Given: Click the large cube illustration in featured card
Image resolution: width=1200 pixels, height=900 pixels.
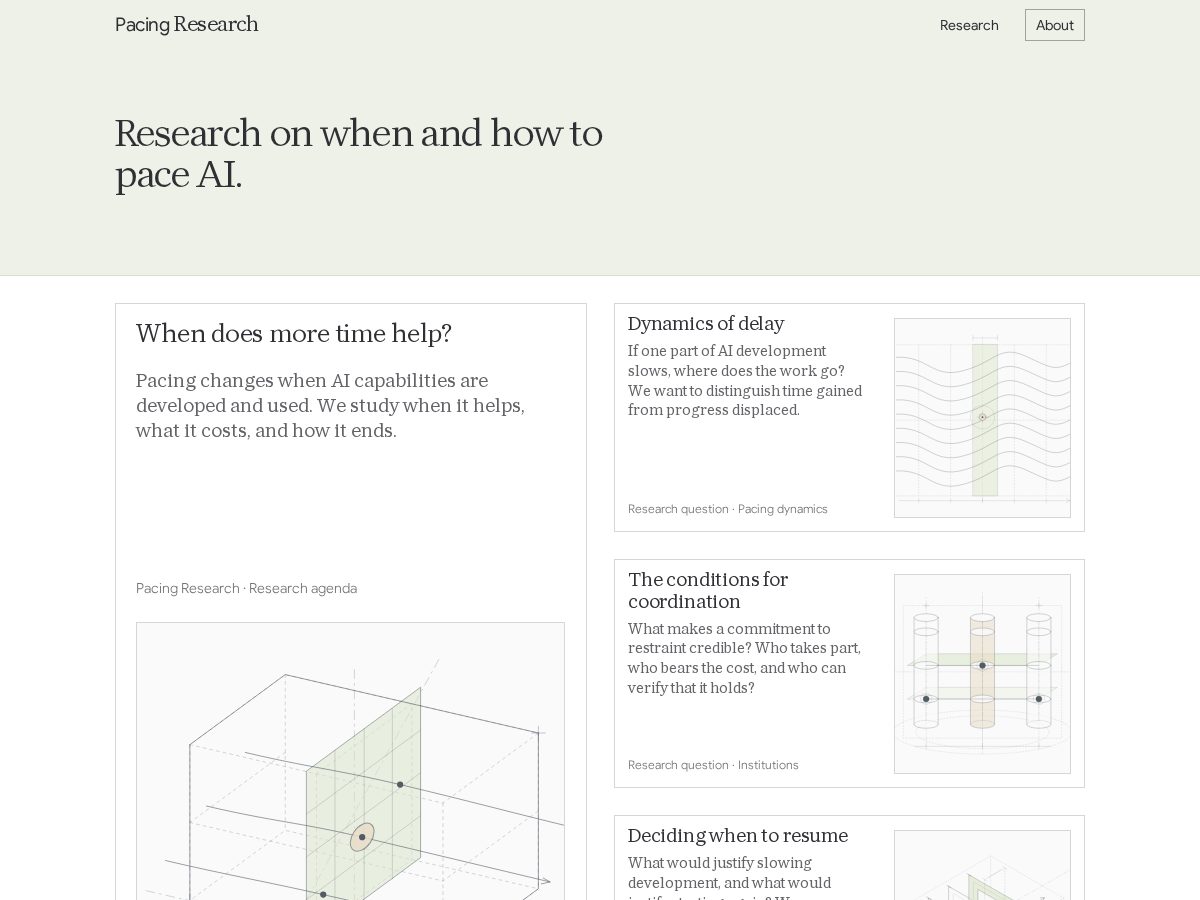Looking at the screenshot, I should (350, 761).
